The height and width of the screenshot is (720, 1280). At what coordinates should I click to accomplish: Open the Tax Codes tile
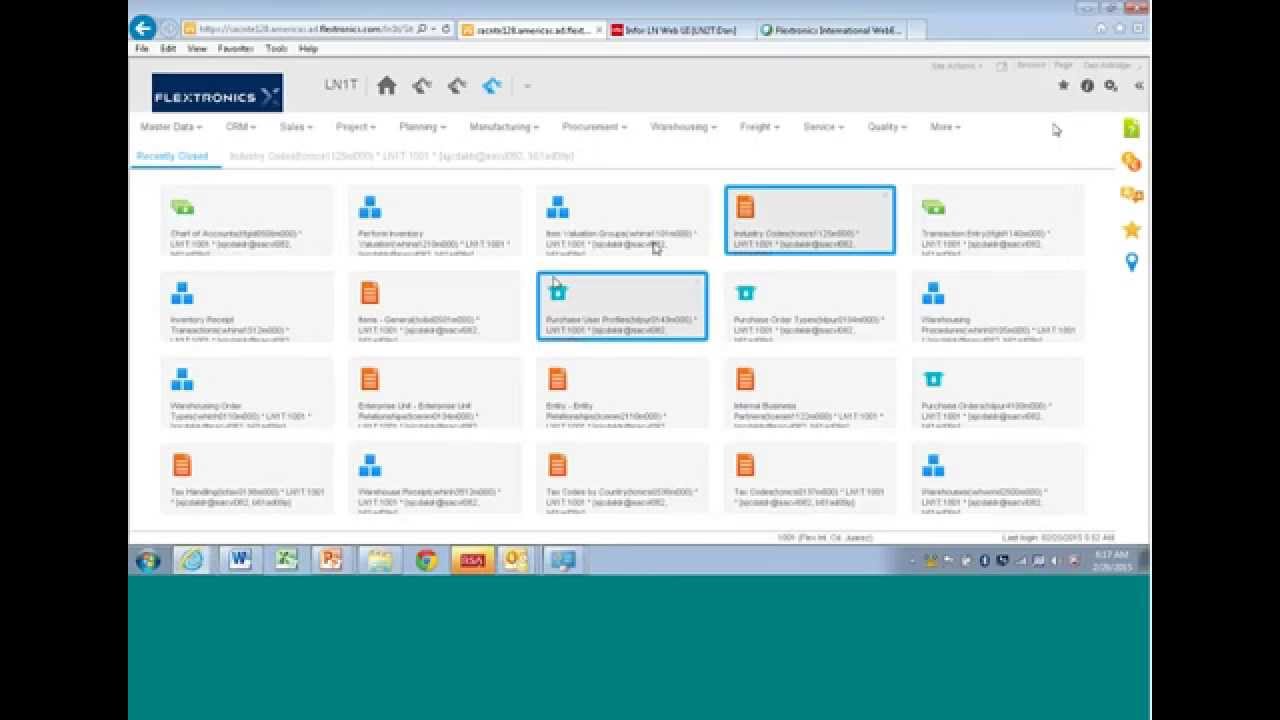(810, 478)
